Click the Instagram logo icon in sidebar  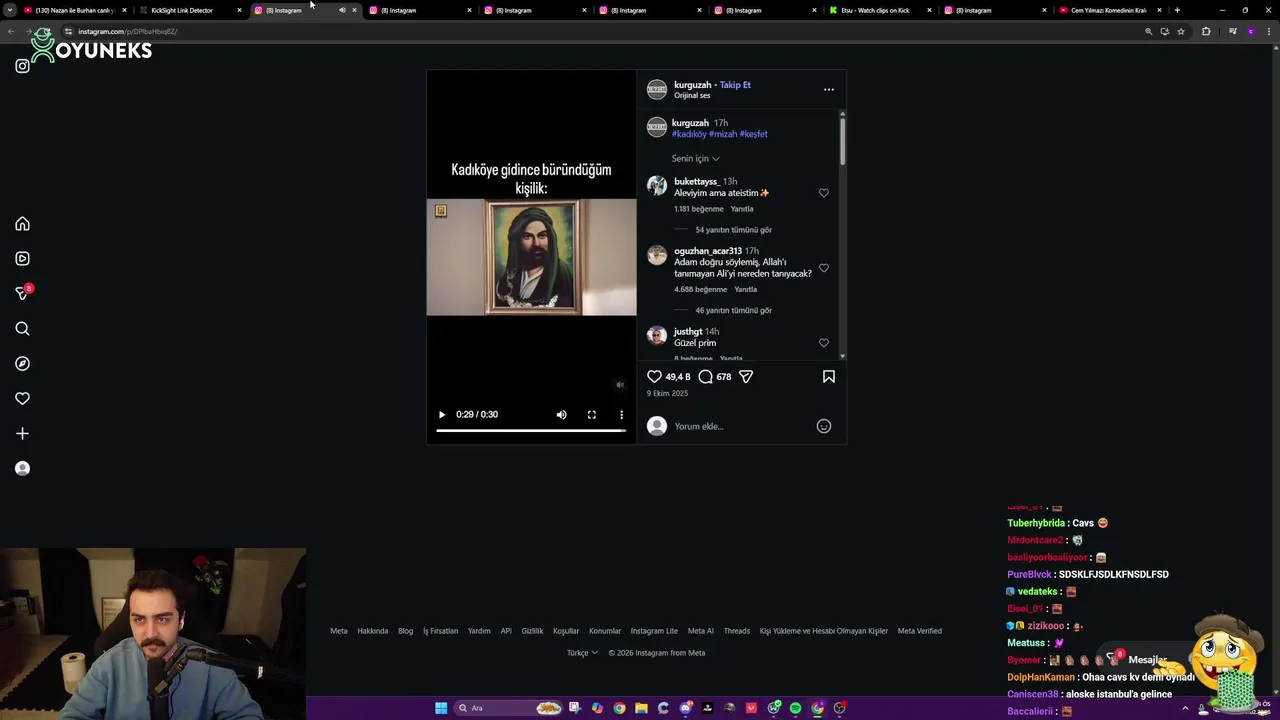(x=22, y=66)
